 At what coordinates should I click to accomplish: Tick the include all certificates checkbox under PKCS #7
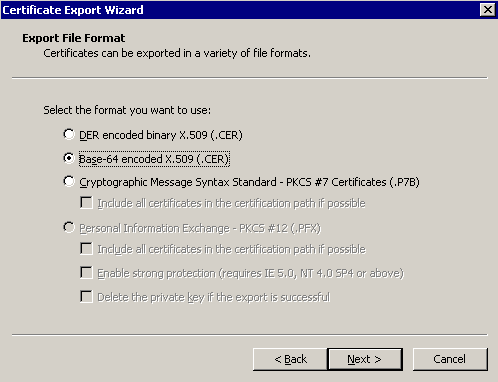coord(86,203)
